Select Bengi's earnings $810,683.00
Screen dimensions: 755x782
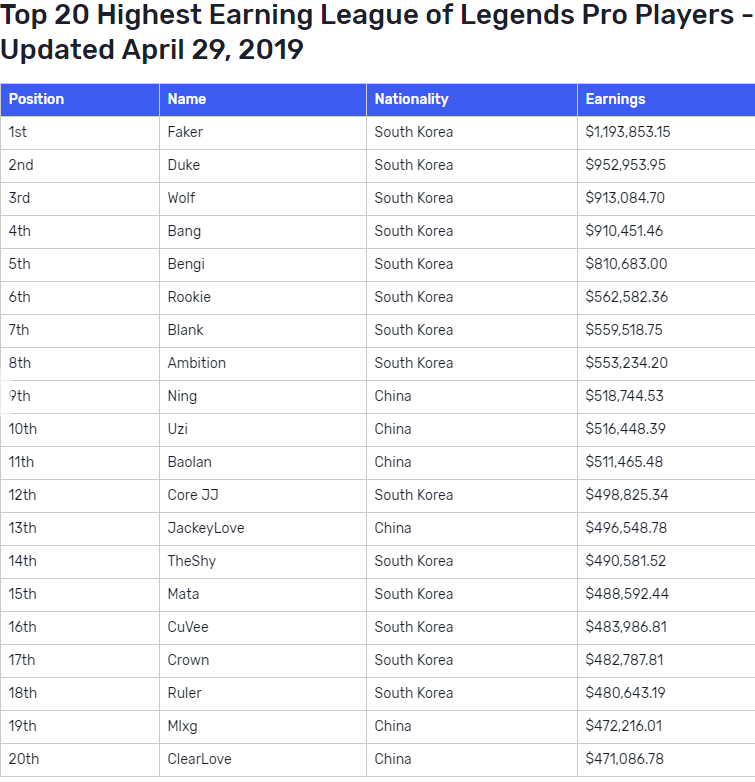click(x=626, y=264)
